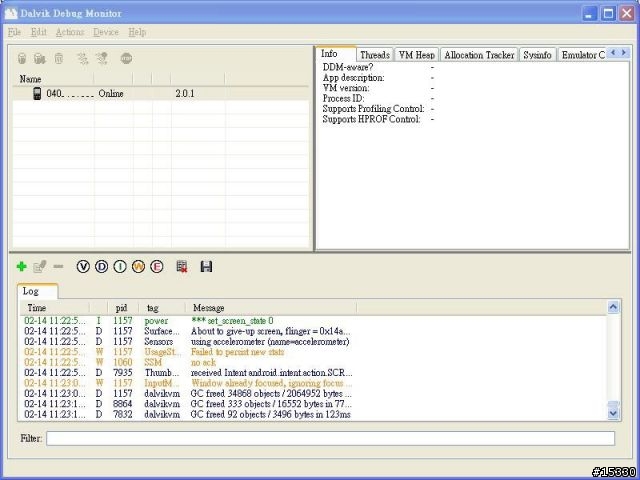
Task: Click into the Filter text field
Action: pos(330,438)
